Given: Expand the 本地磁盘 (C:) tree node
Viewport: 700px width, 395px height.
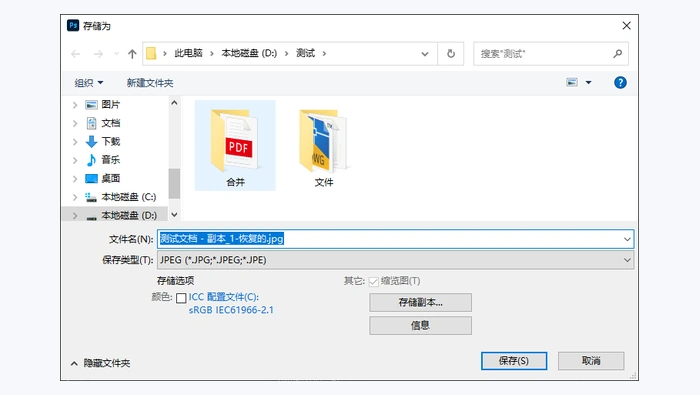Looking at the screenshot, I should (x=75, y=197).
